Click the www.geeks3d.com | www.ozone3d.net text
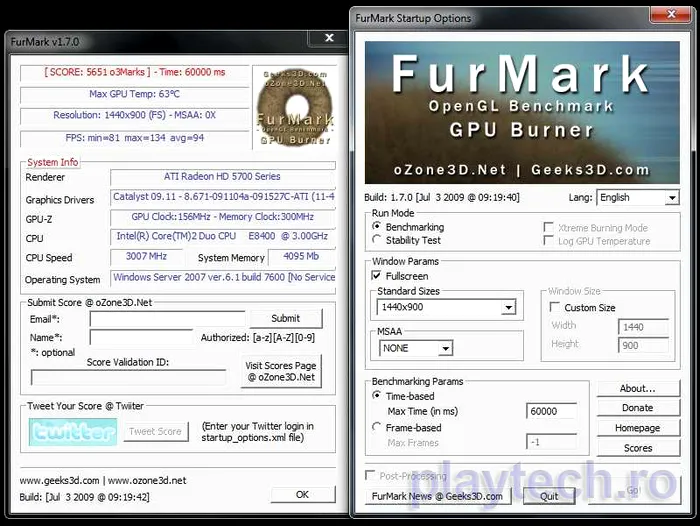Viewport: 700px width, 526px height. [x=103, y=480]
